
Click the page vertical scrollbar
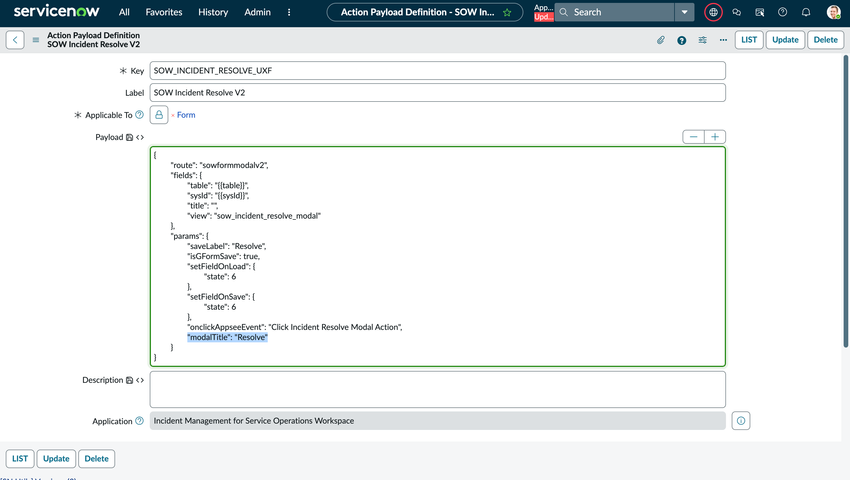846,201
